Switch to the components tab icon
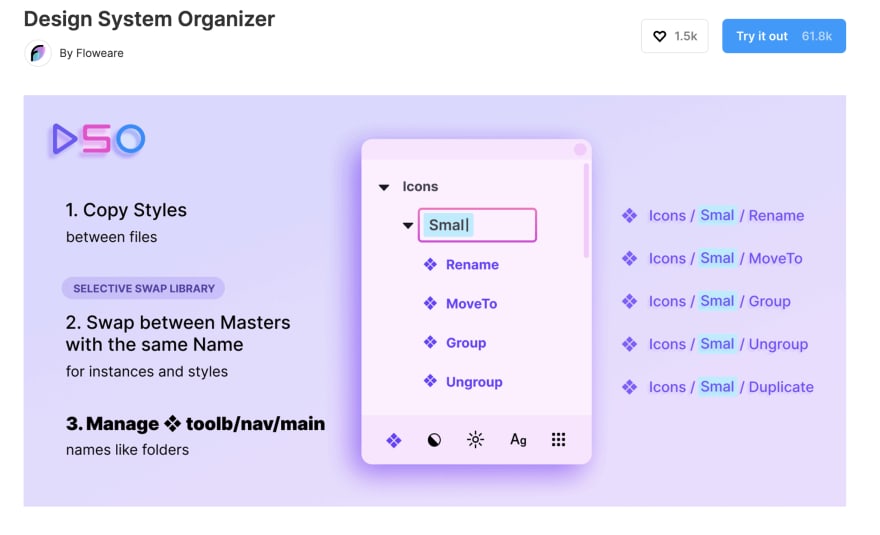The image size is (880, 535). tap(394, 440)
